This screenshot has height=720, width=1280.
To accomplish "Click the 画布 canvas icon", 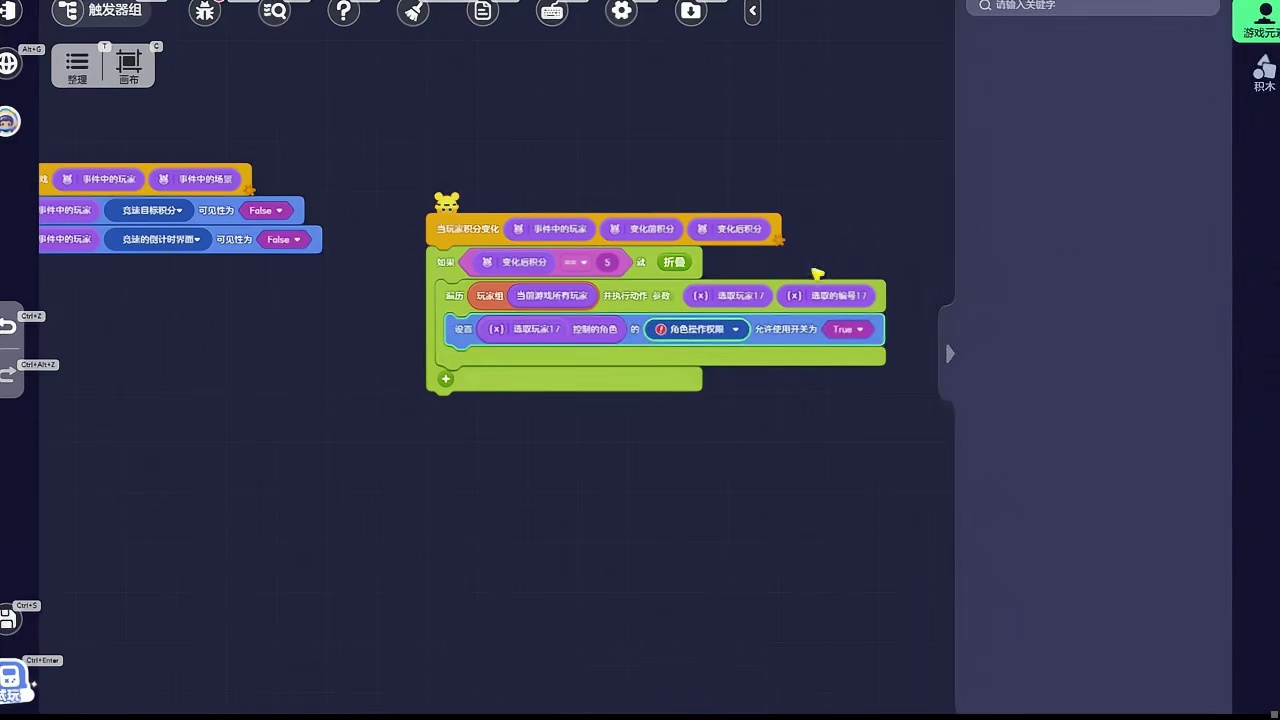I will tap(129, 66).
